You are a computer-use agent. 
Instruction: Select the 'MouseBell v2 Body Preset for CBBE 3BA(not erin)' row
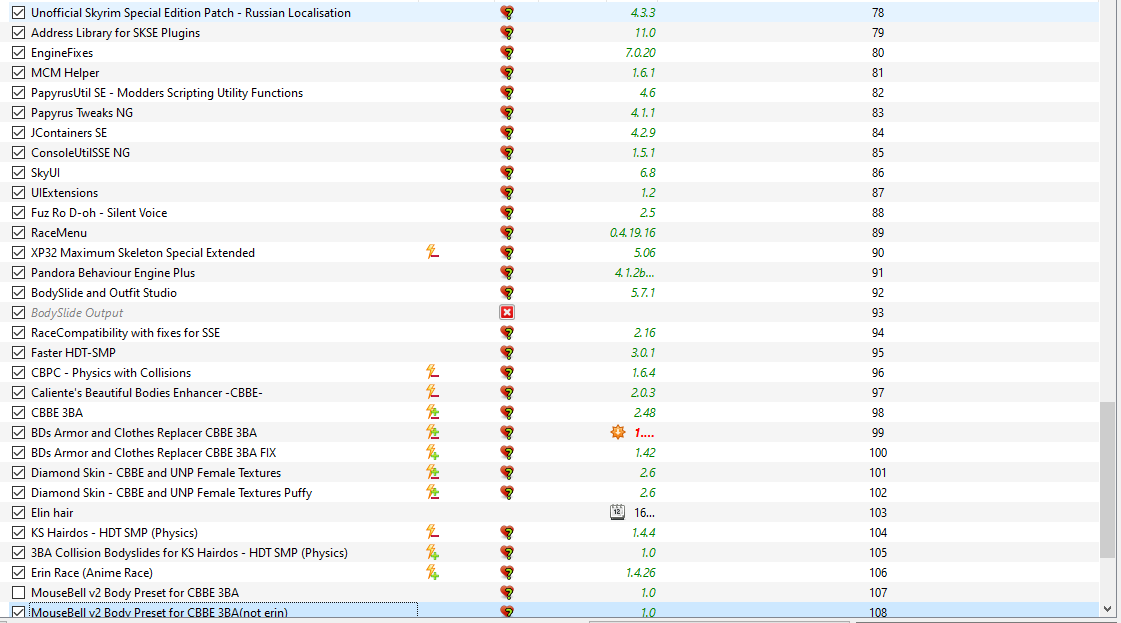(549, 612)
